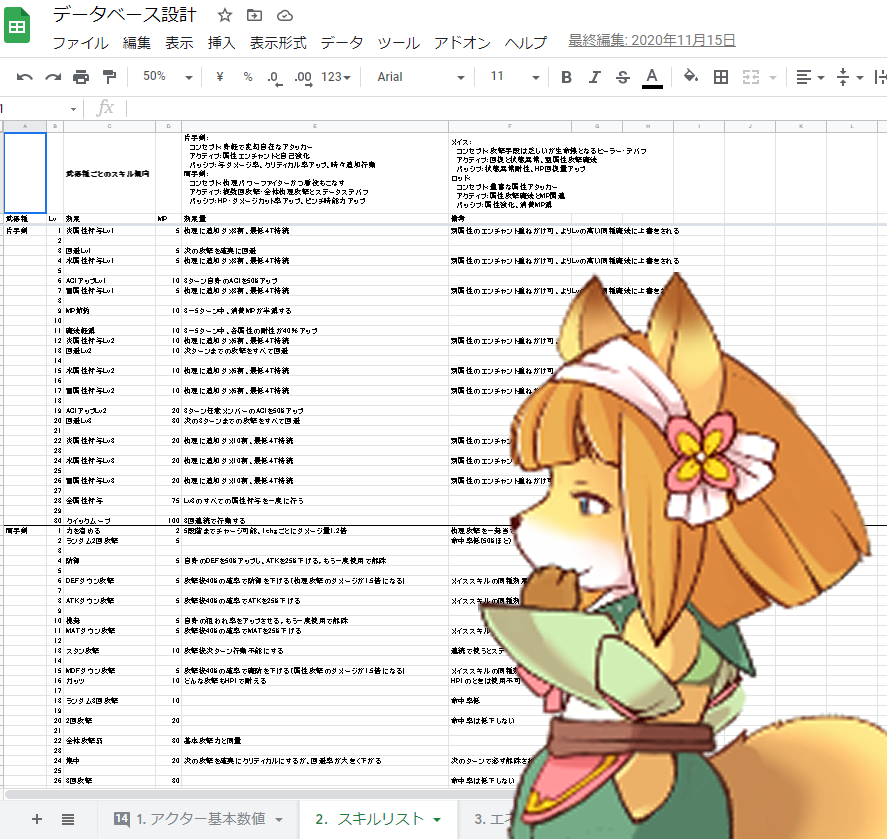Click the formula bar input
The width and height of the screenshot is (887, 839).
click(x=506, y=108)
